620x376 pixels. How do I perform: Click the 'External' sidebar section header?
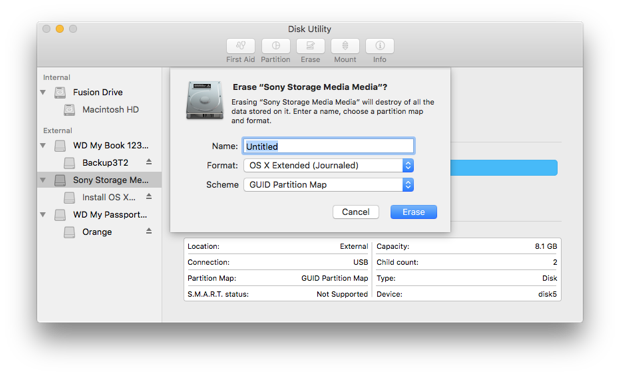click(x=58, y=130)
